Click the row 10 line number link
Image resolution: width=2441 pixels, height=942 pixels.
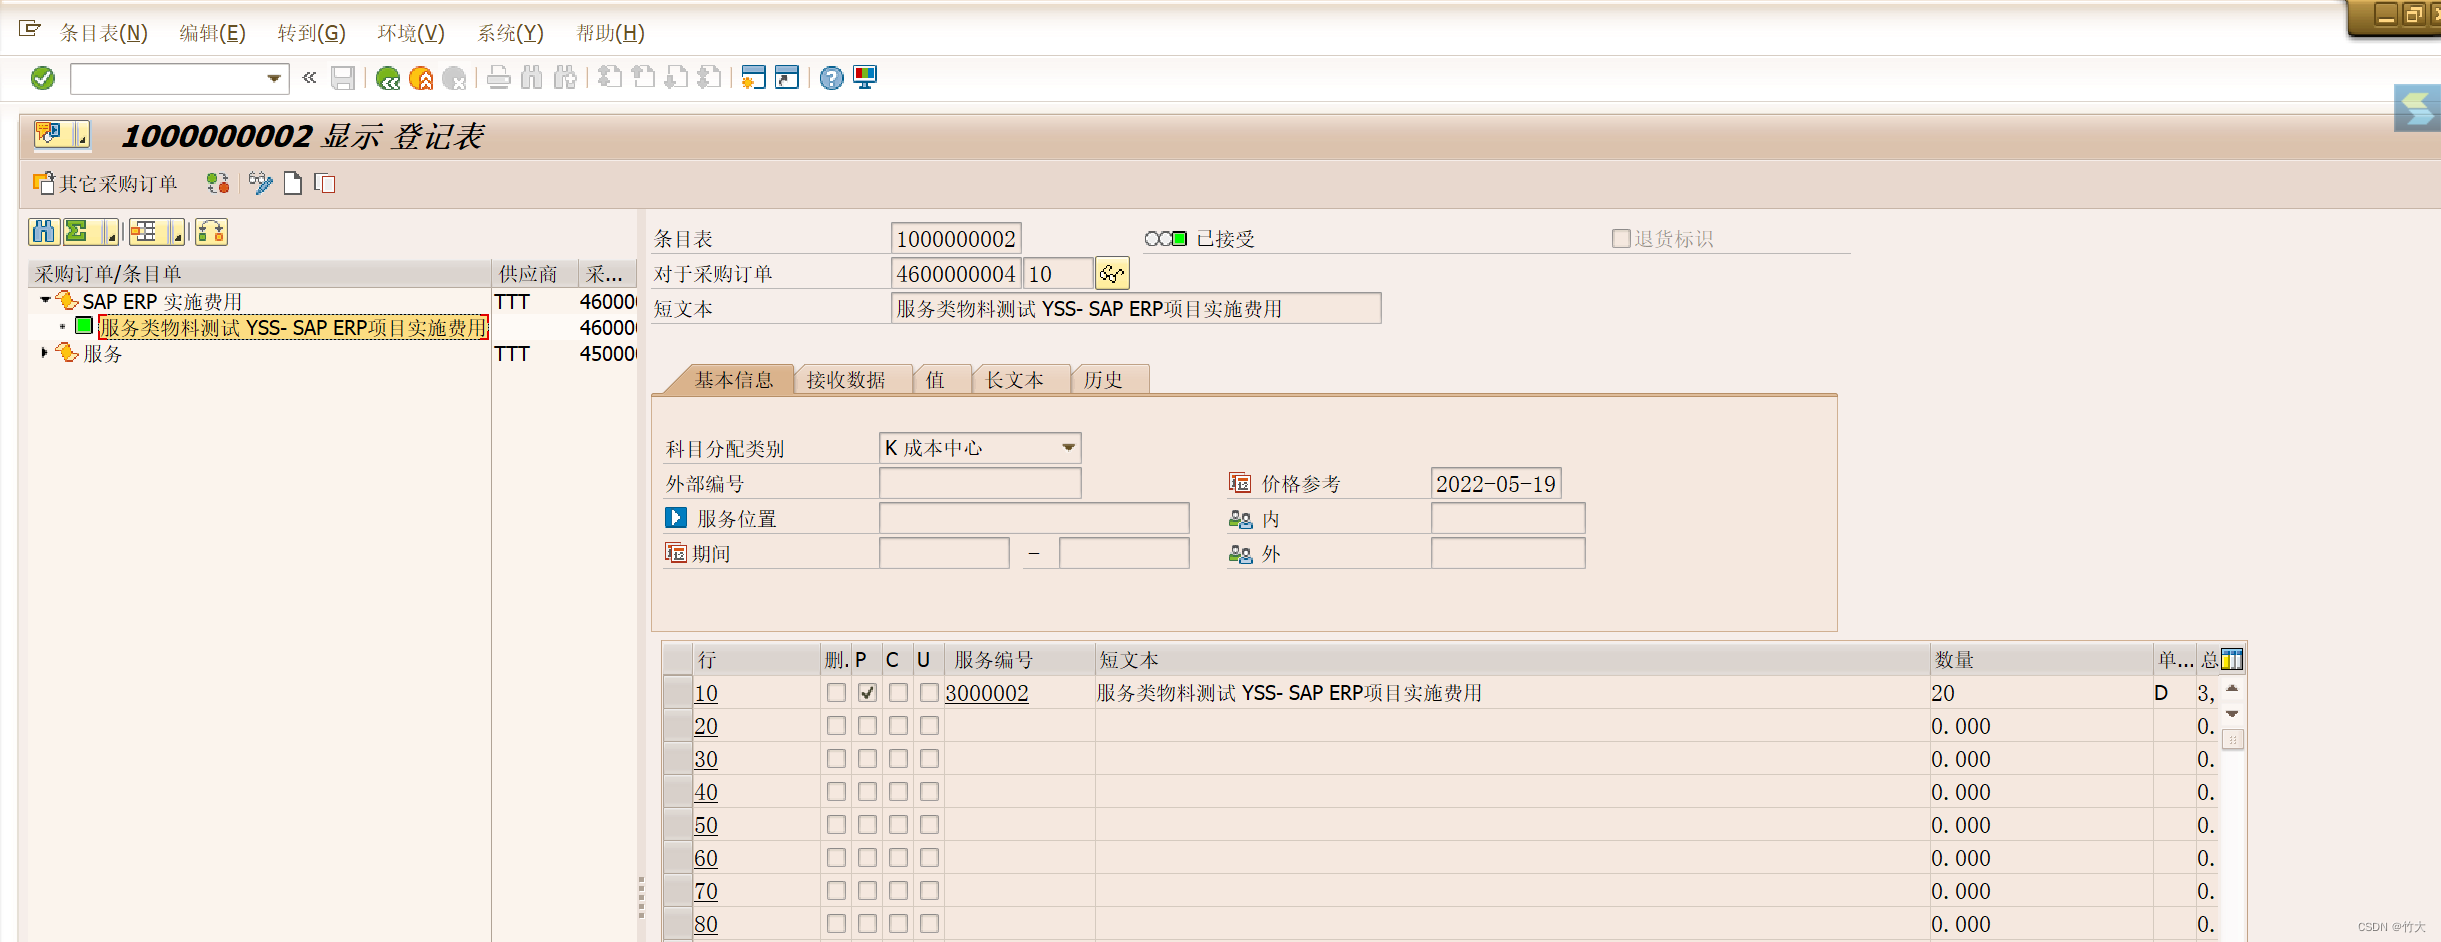point(706,692)
